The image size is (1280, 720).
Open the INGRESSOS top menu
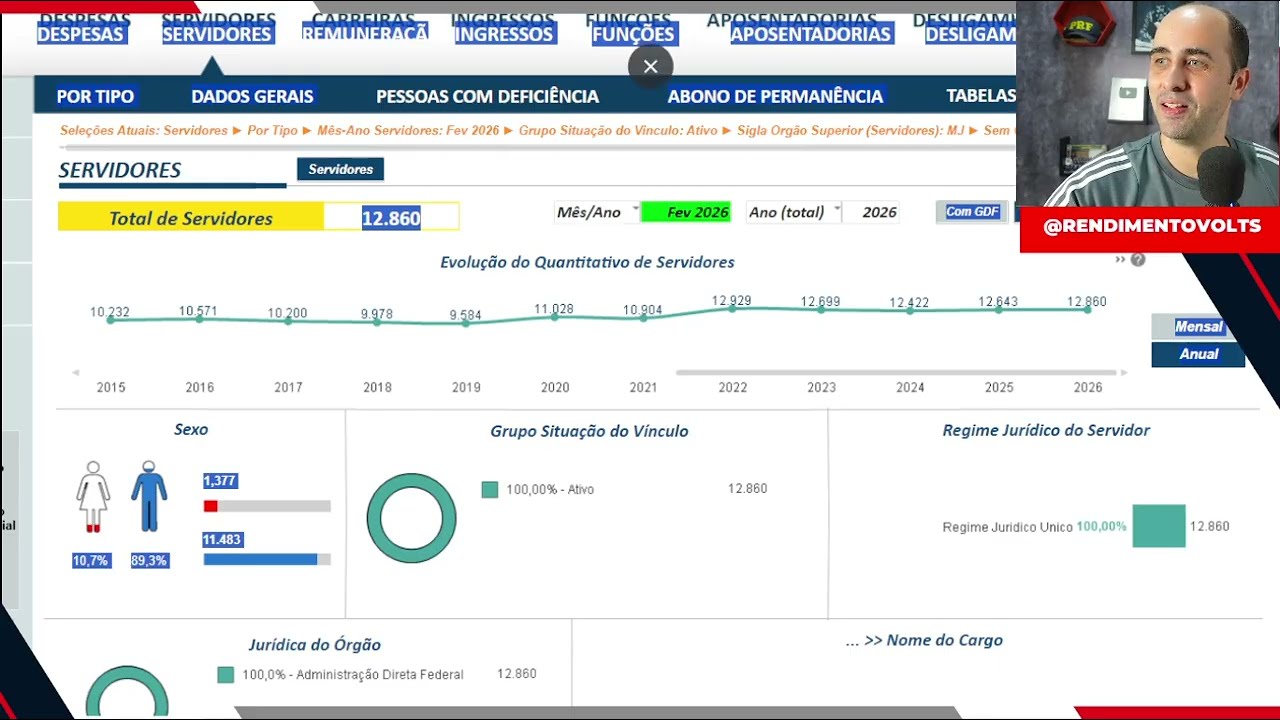click(504, 34)
